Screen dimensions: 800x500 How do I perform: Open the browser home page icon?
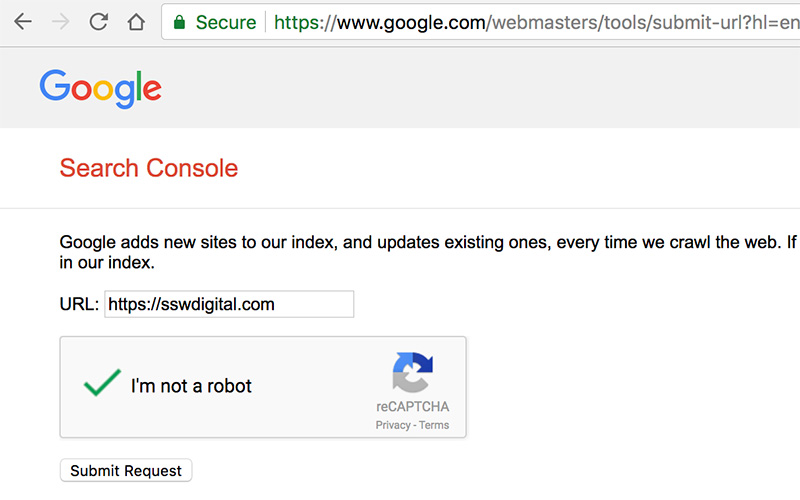click(136, 21)
